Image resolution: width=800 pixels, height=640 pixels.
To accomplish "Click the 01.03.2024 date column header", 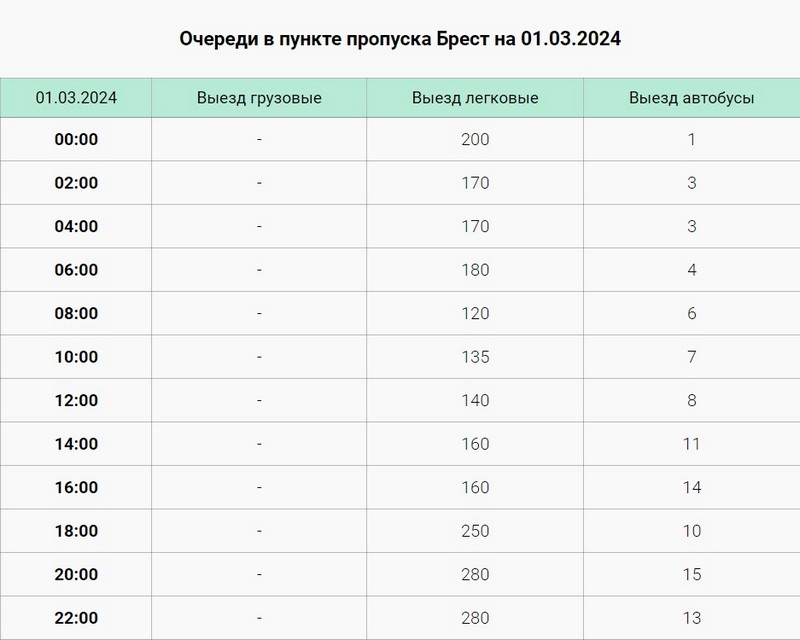I will pyautogui.click(x=76, y=98).
